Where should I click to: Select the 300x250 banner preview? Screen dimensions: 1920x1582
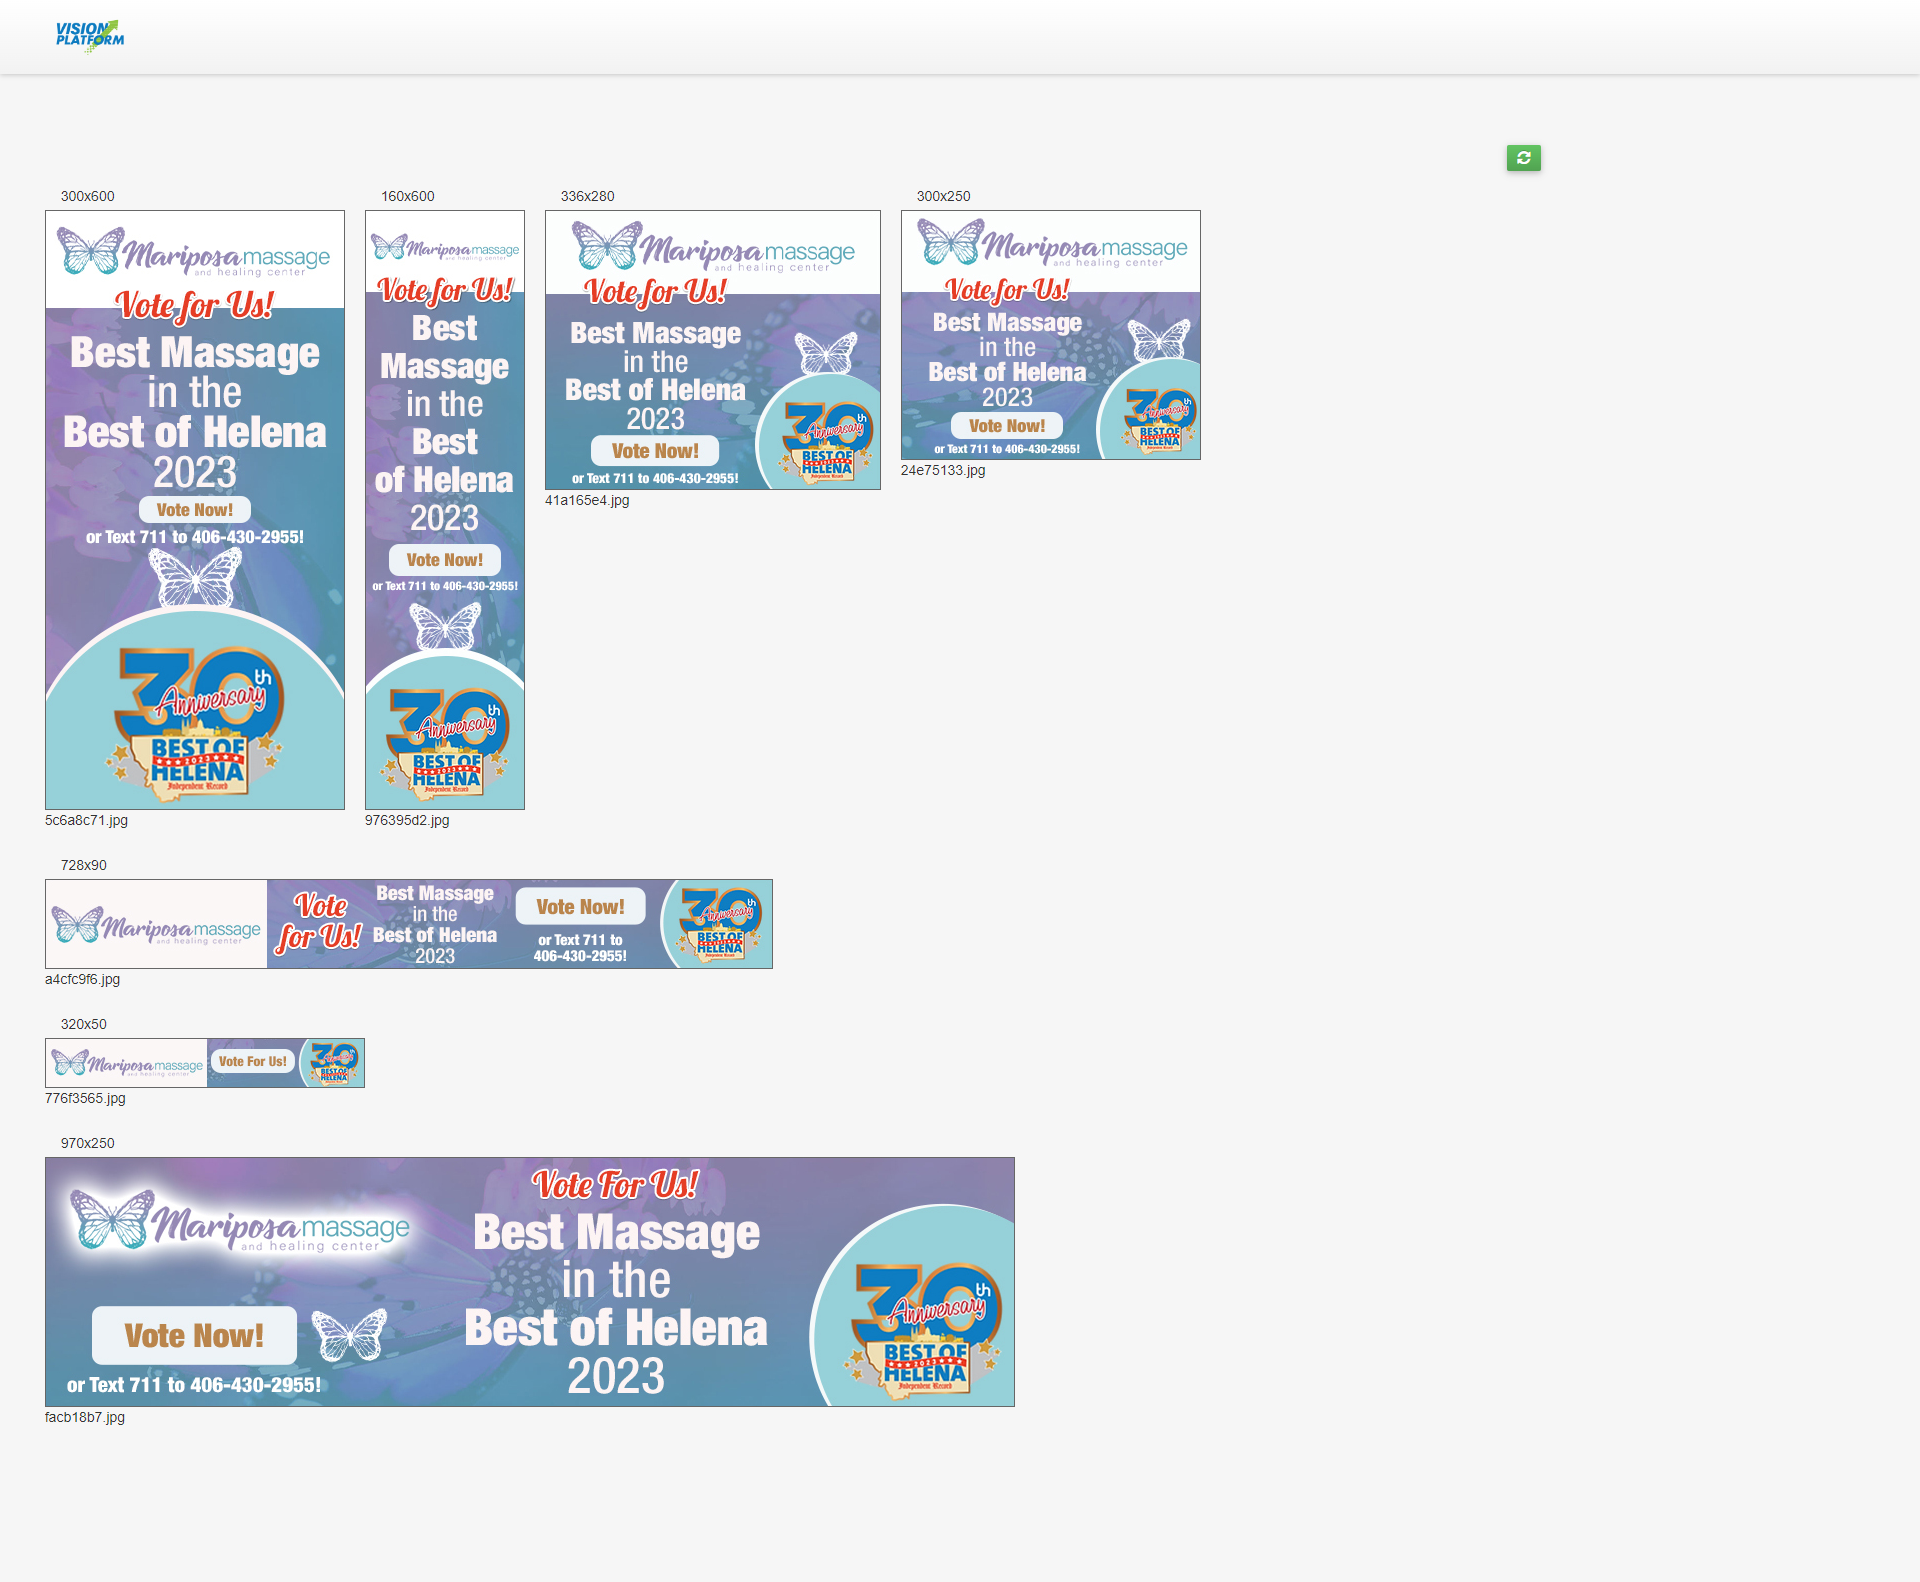click(1050, 335)
